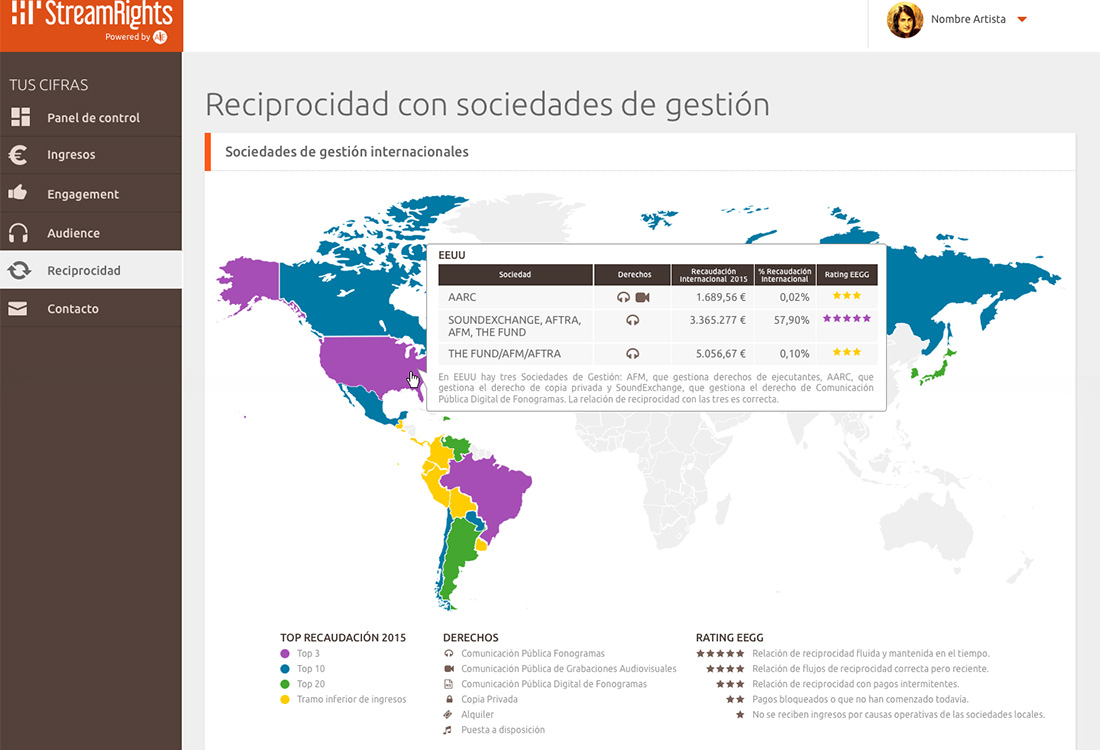The height and width of the screenshot is (750, 1100).
Task: Click the video camera icon in AARC row
Action: [642, 297]
